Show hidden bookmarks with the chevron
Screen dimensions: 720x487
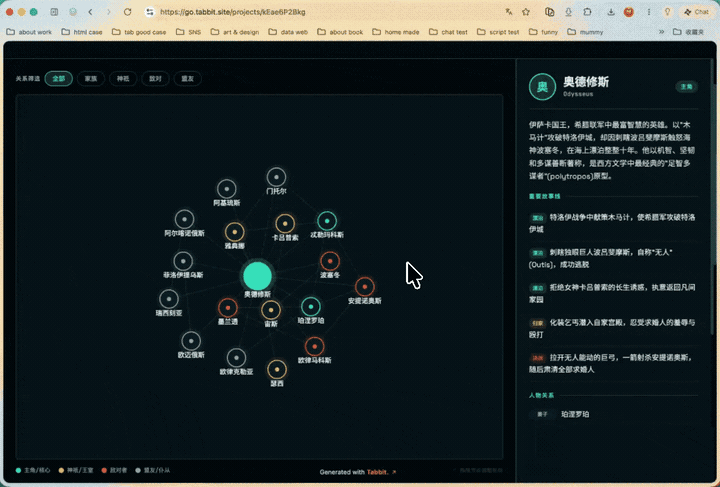(662, 32)
